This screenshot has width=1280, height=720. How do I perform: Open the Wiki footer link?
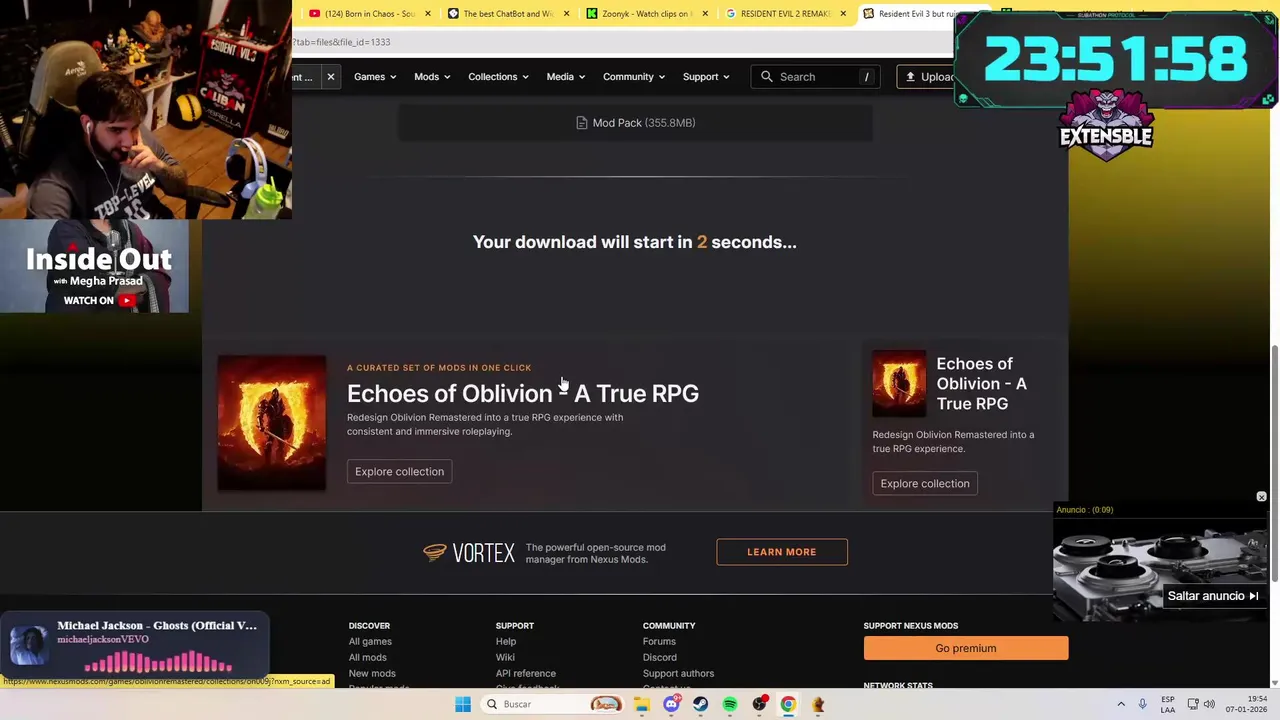(x=505, y=658)
